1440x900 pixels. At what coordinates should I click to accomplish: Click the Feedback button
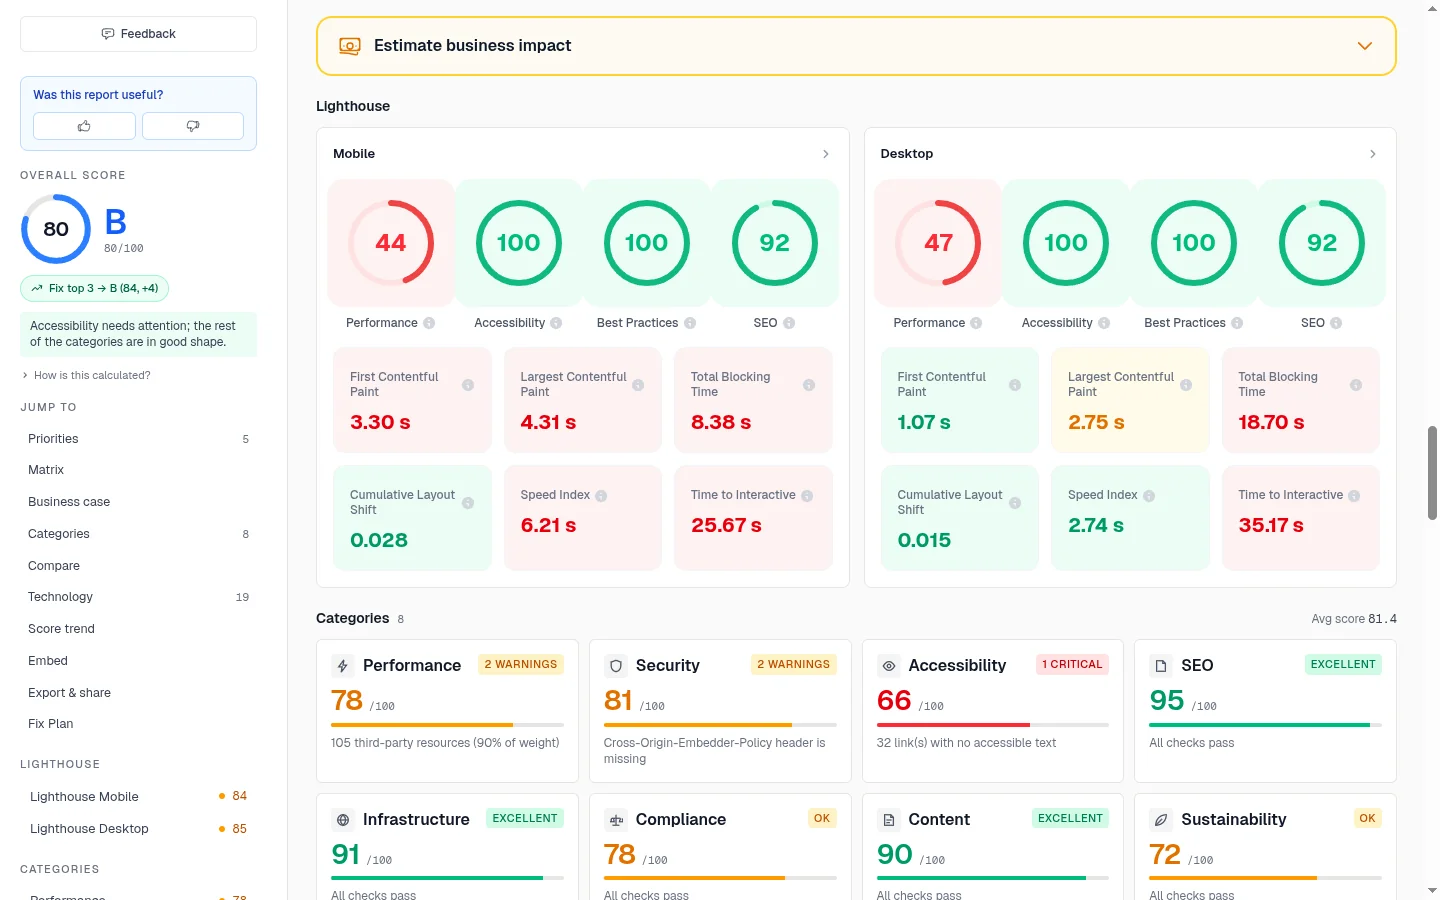(138, 34)
